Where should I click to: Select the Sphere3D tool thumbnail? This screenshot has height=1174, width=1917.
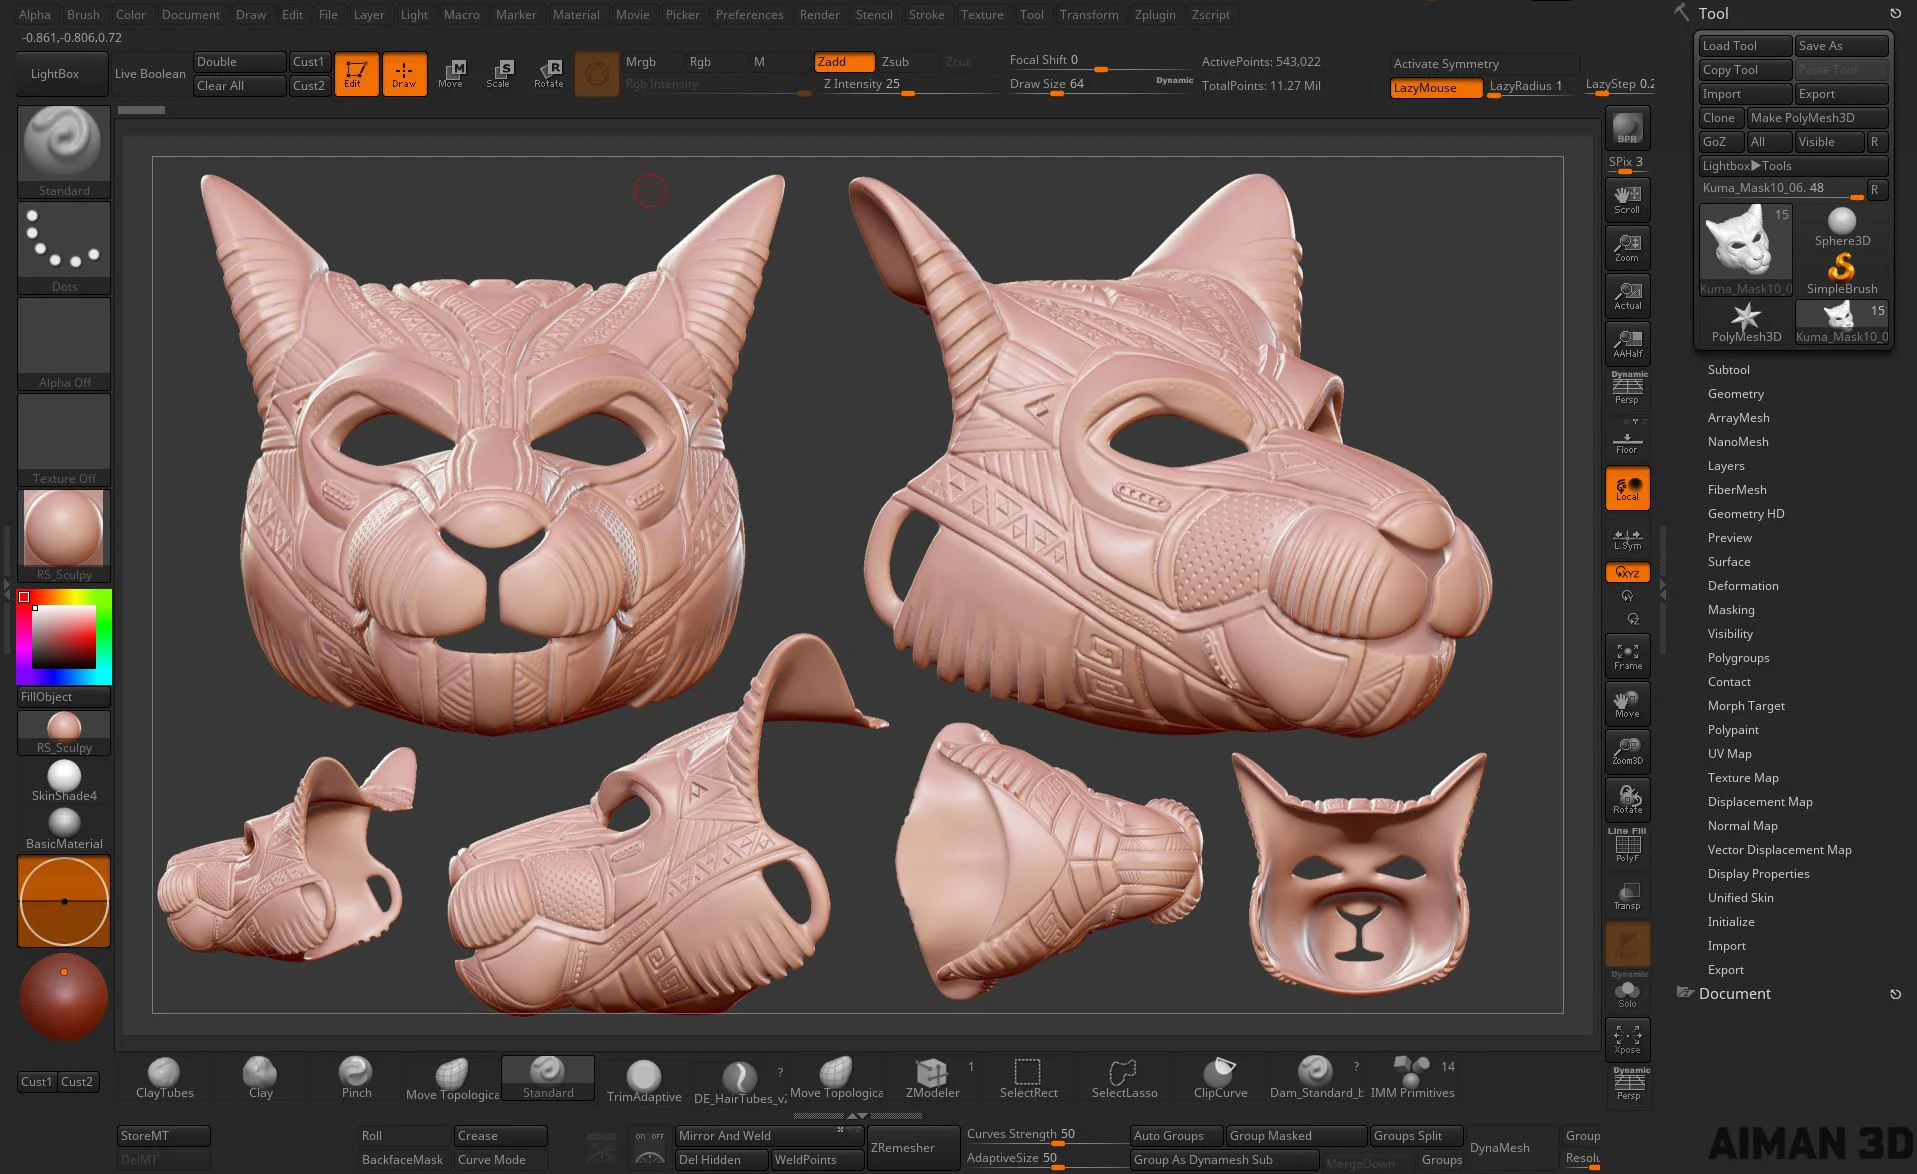(1841, 226)
